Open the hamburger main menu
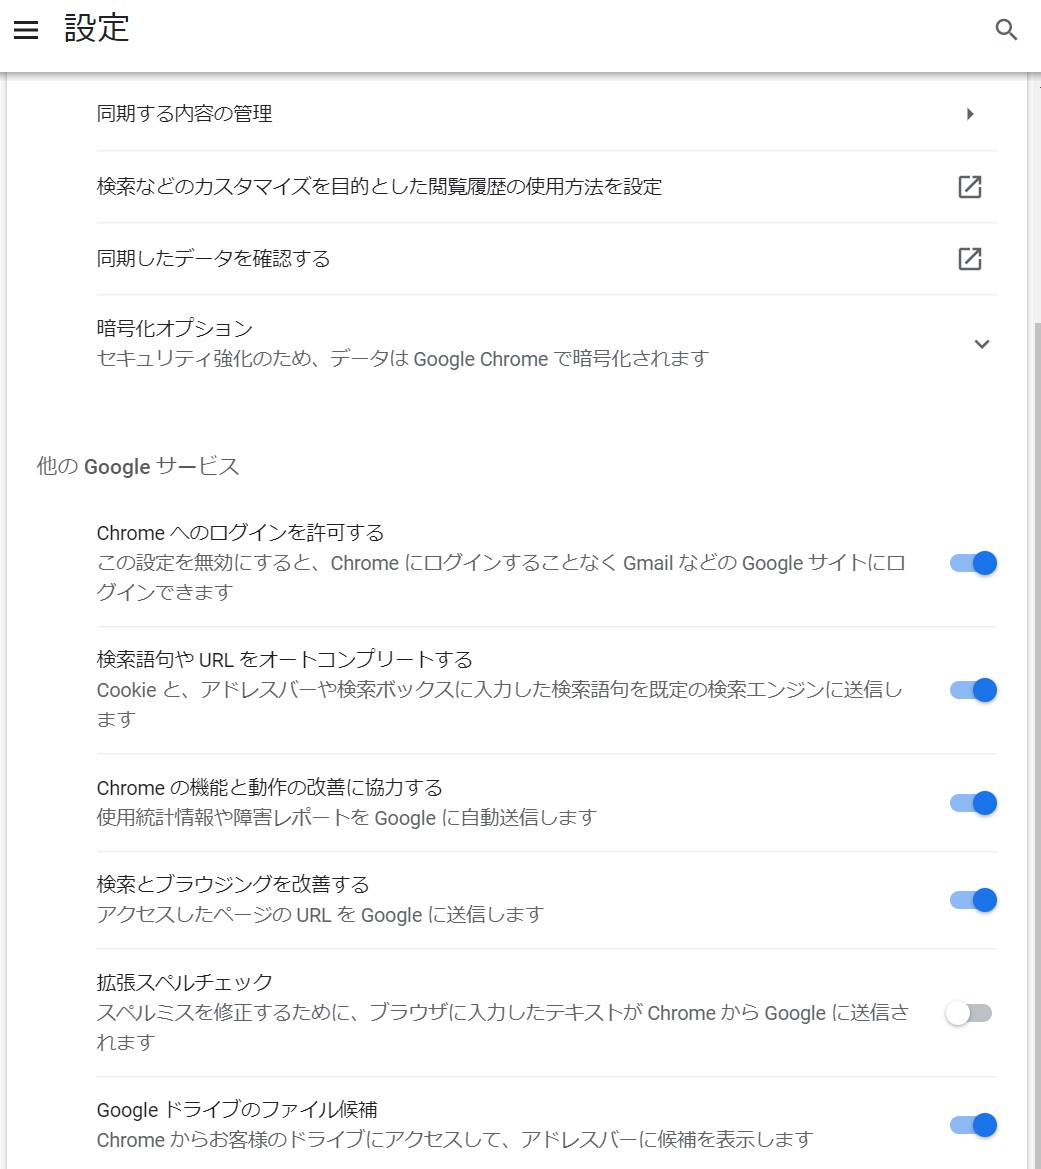The image size is (1041, 1169). pos(26,30)
